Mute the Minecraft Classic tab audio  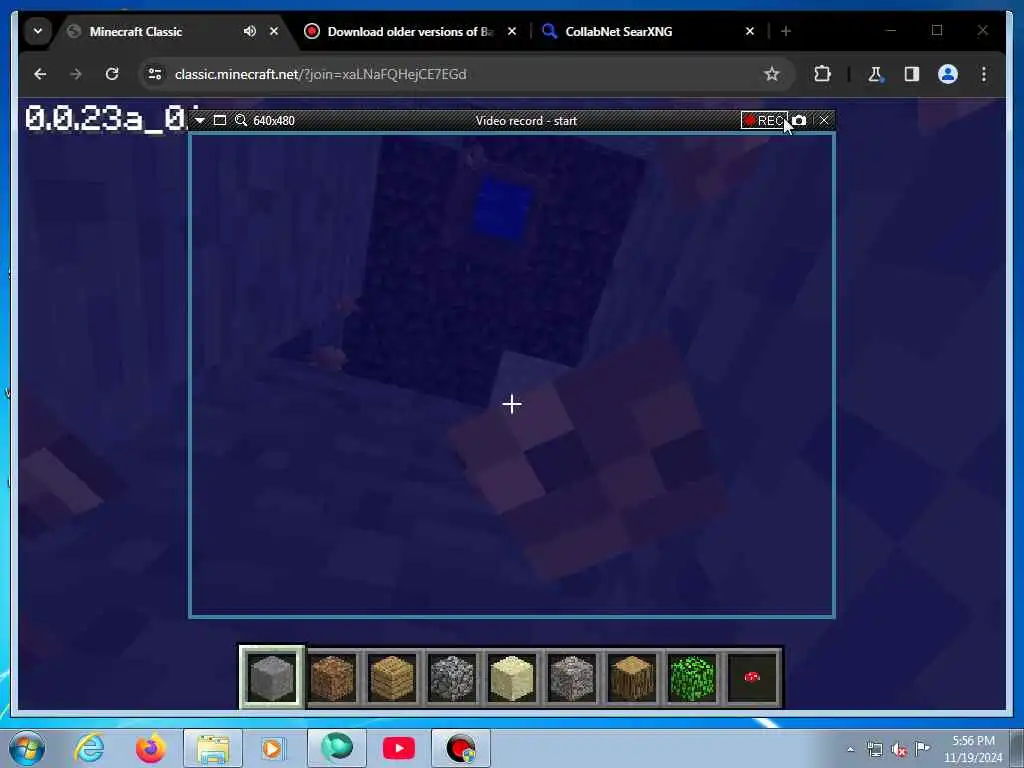pyautogui.click(x=249, y=31)
